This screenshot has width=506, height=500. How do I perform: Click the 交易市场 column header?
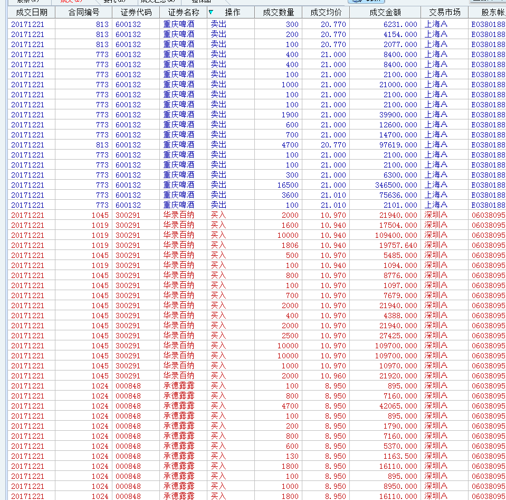445,12
